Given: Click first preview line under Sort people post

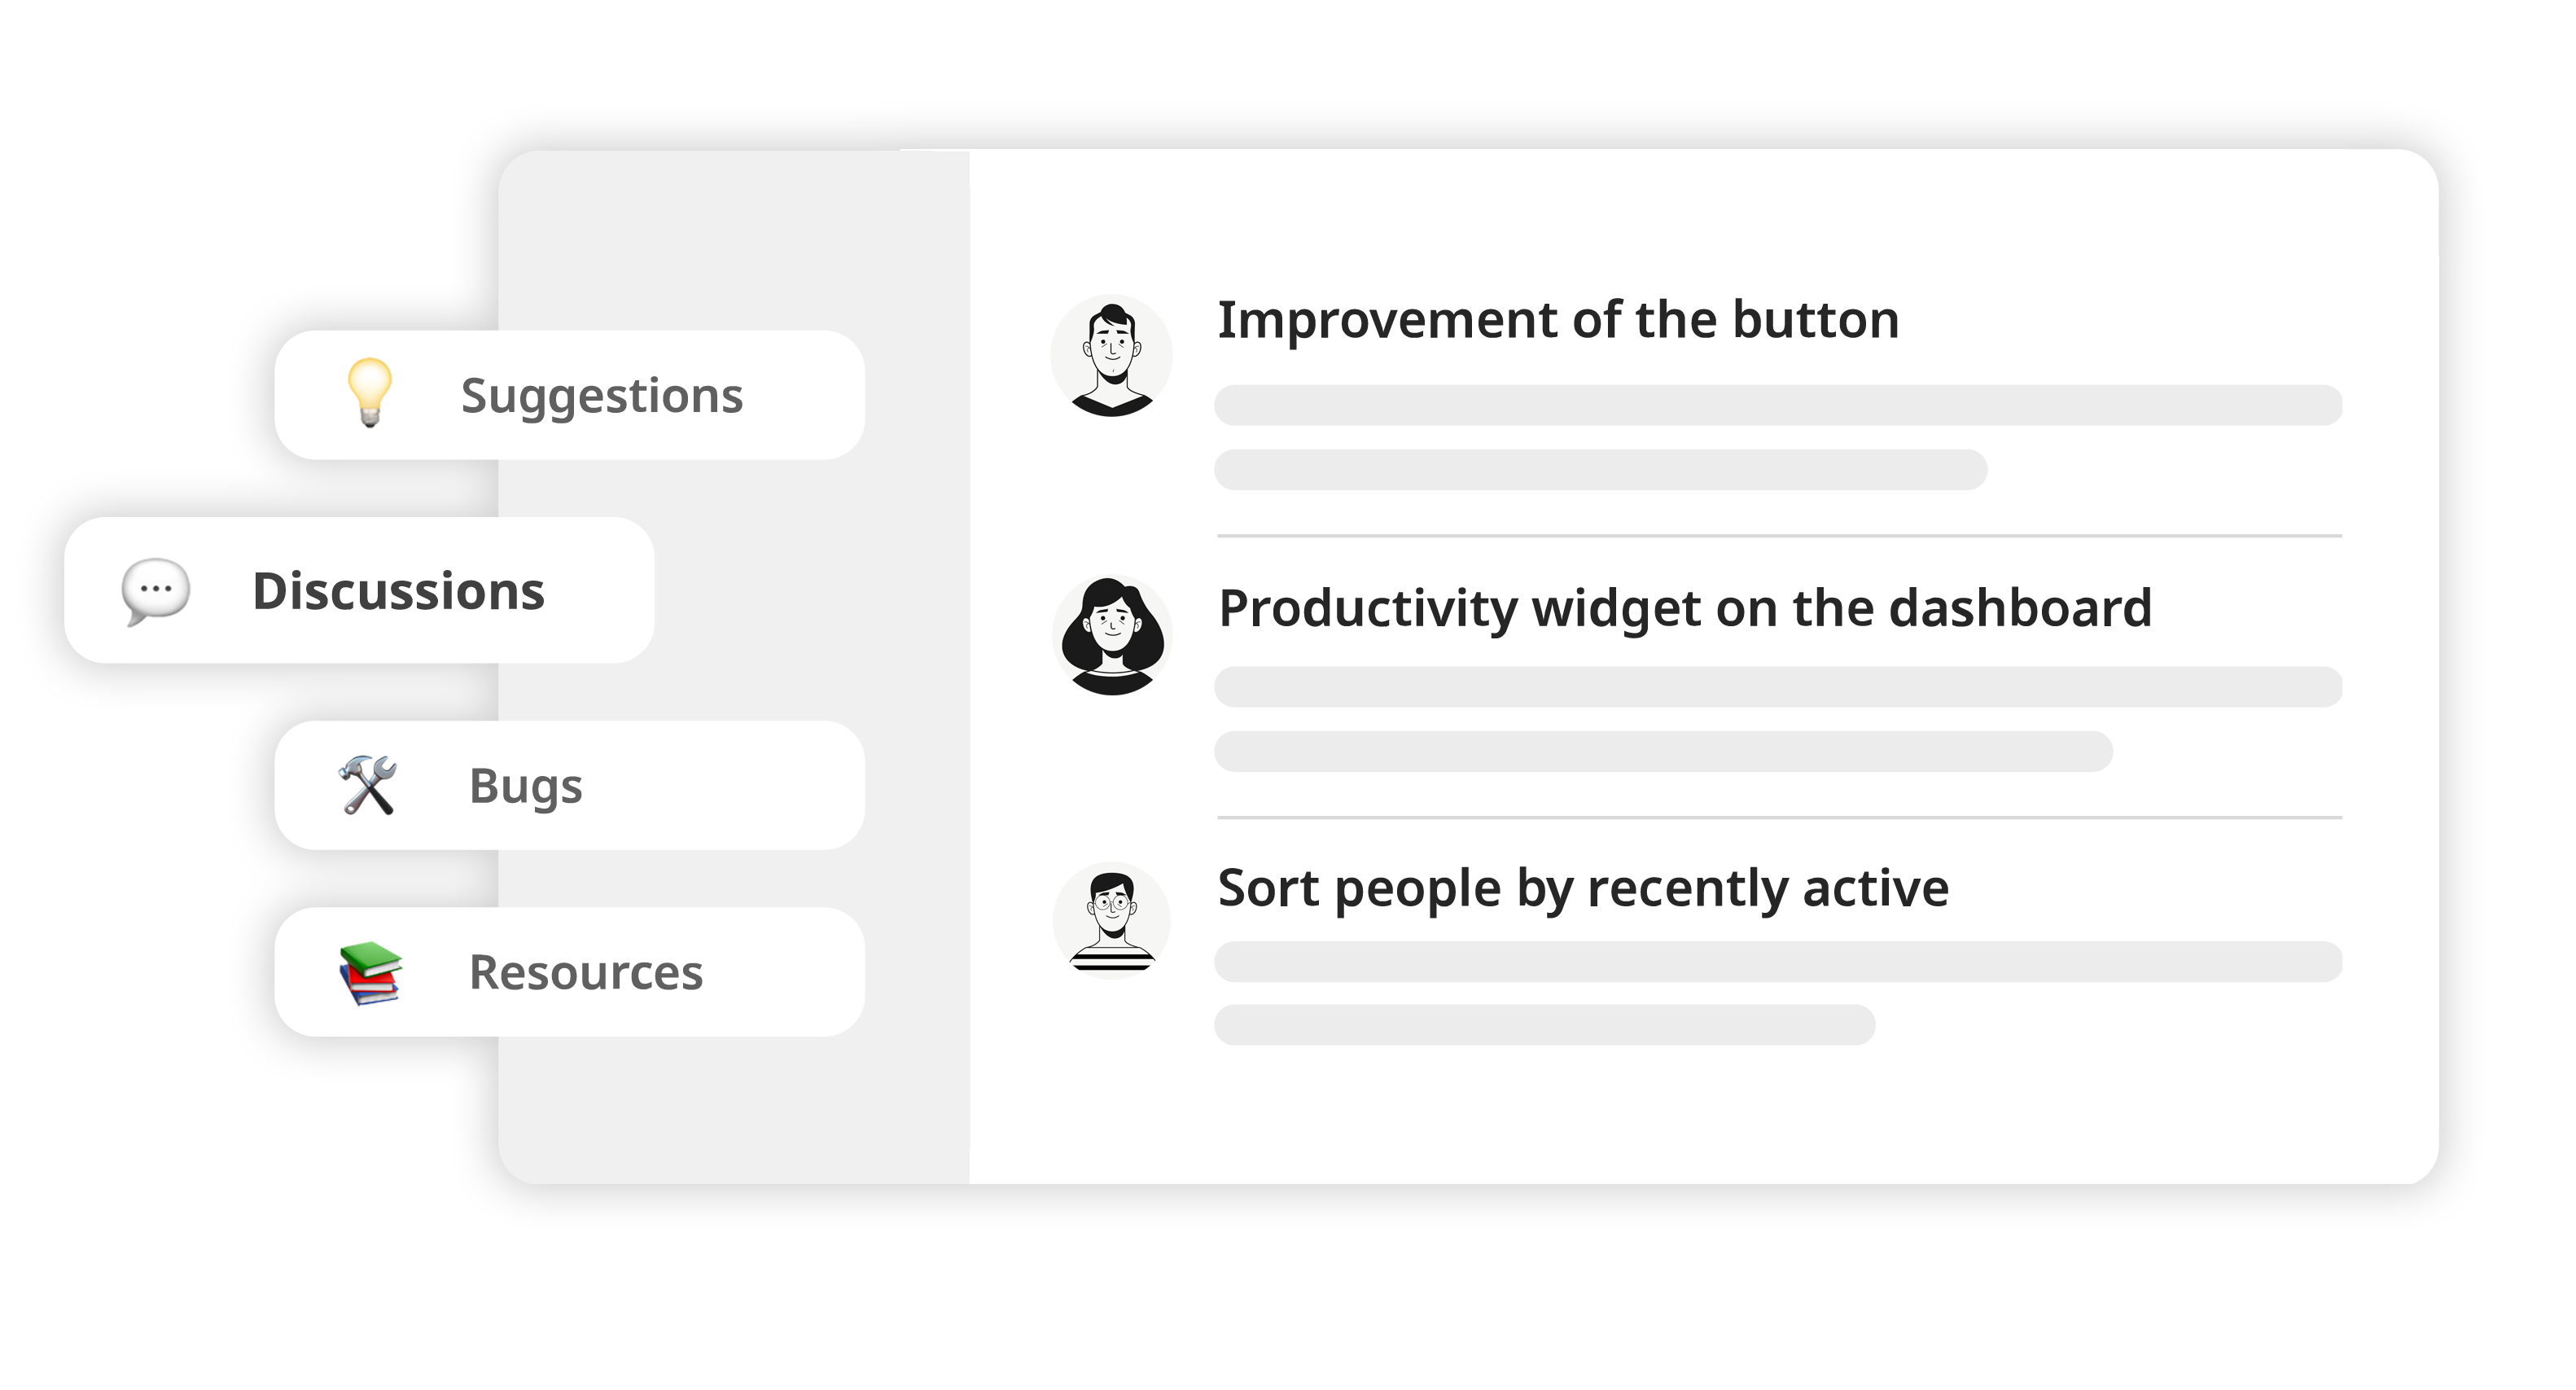Looking at the screenshot, I should tap(1777, 961).
